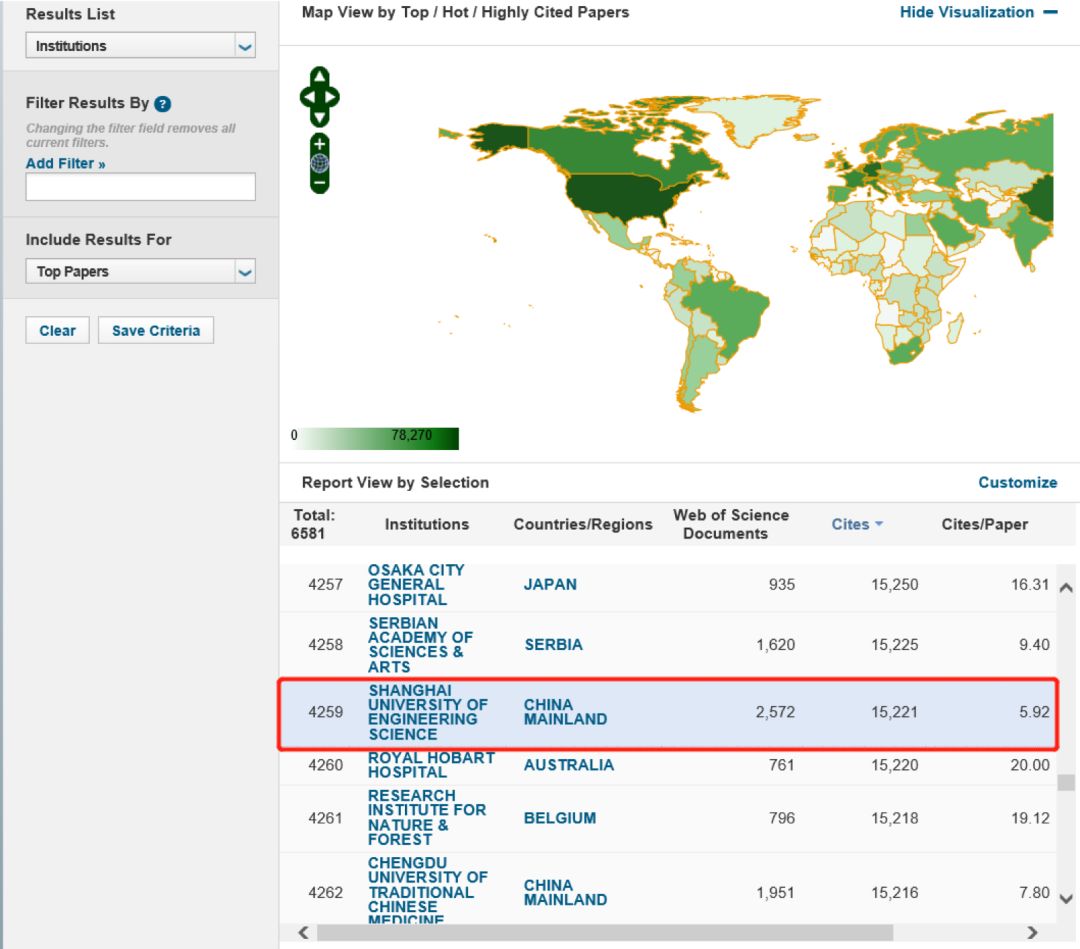Click the map legend gradient bar
1080x949 pixels.
(378, 438)
